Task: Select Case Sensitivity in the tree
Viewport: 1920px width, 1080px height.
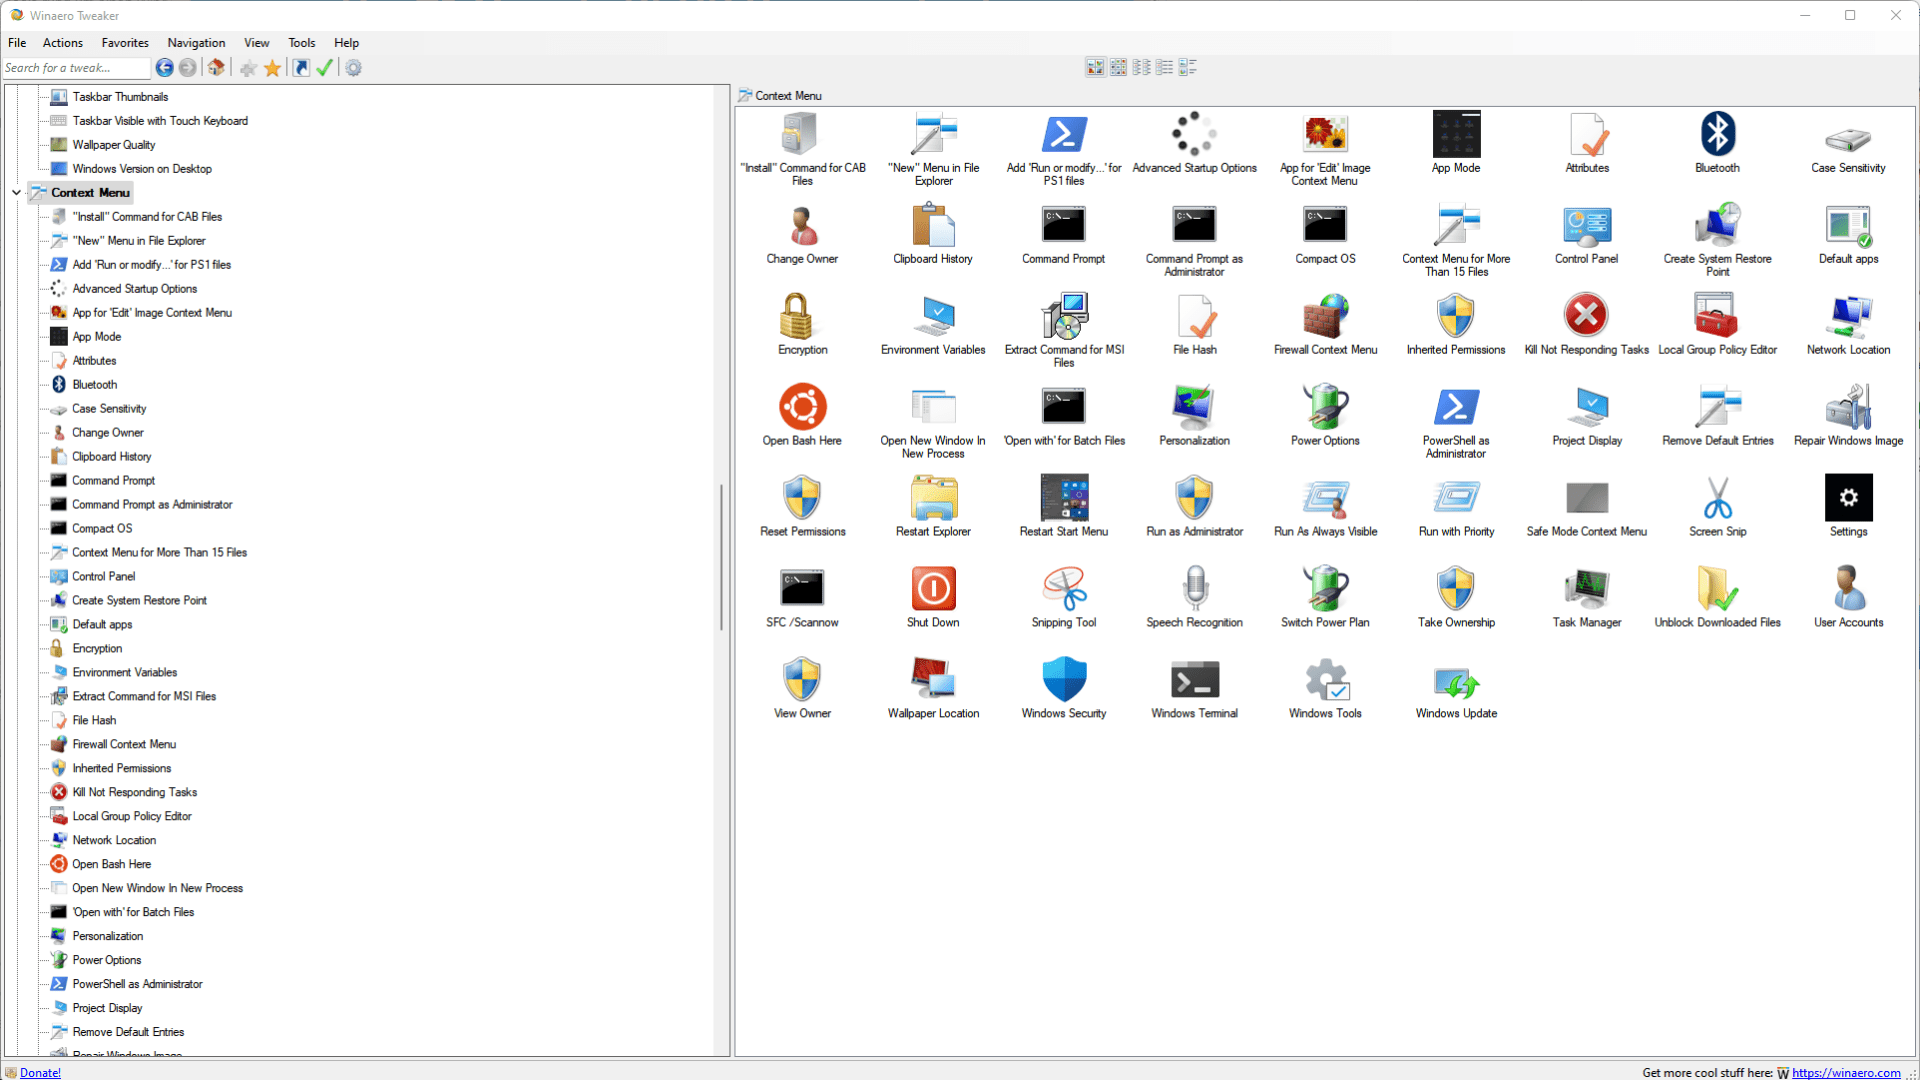Action: 109,409
